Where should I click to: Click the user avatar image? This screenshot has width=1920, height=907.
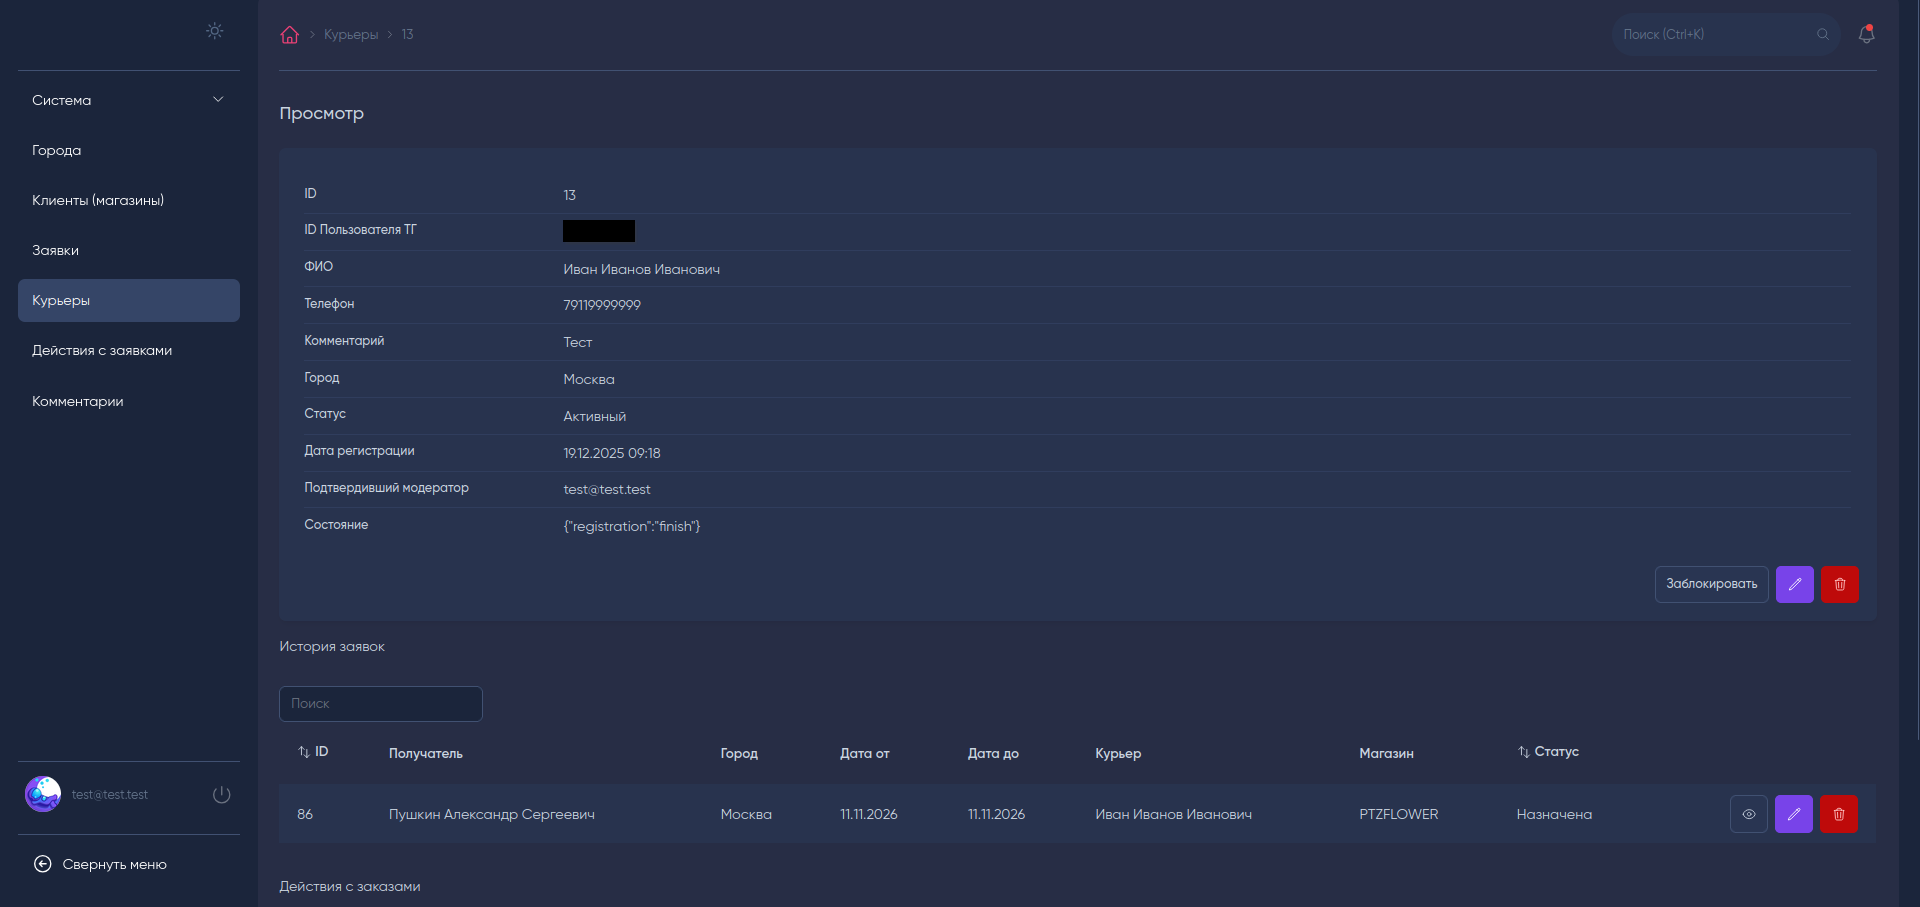43,795
